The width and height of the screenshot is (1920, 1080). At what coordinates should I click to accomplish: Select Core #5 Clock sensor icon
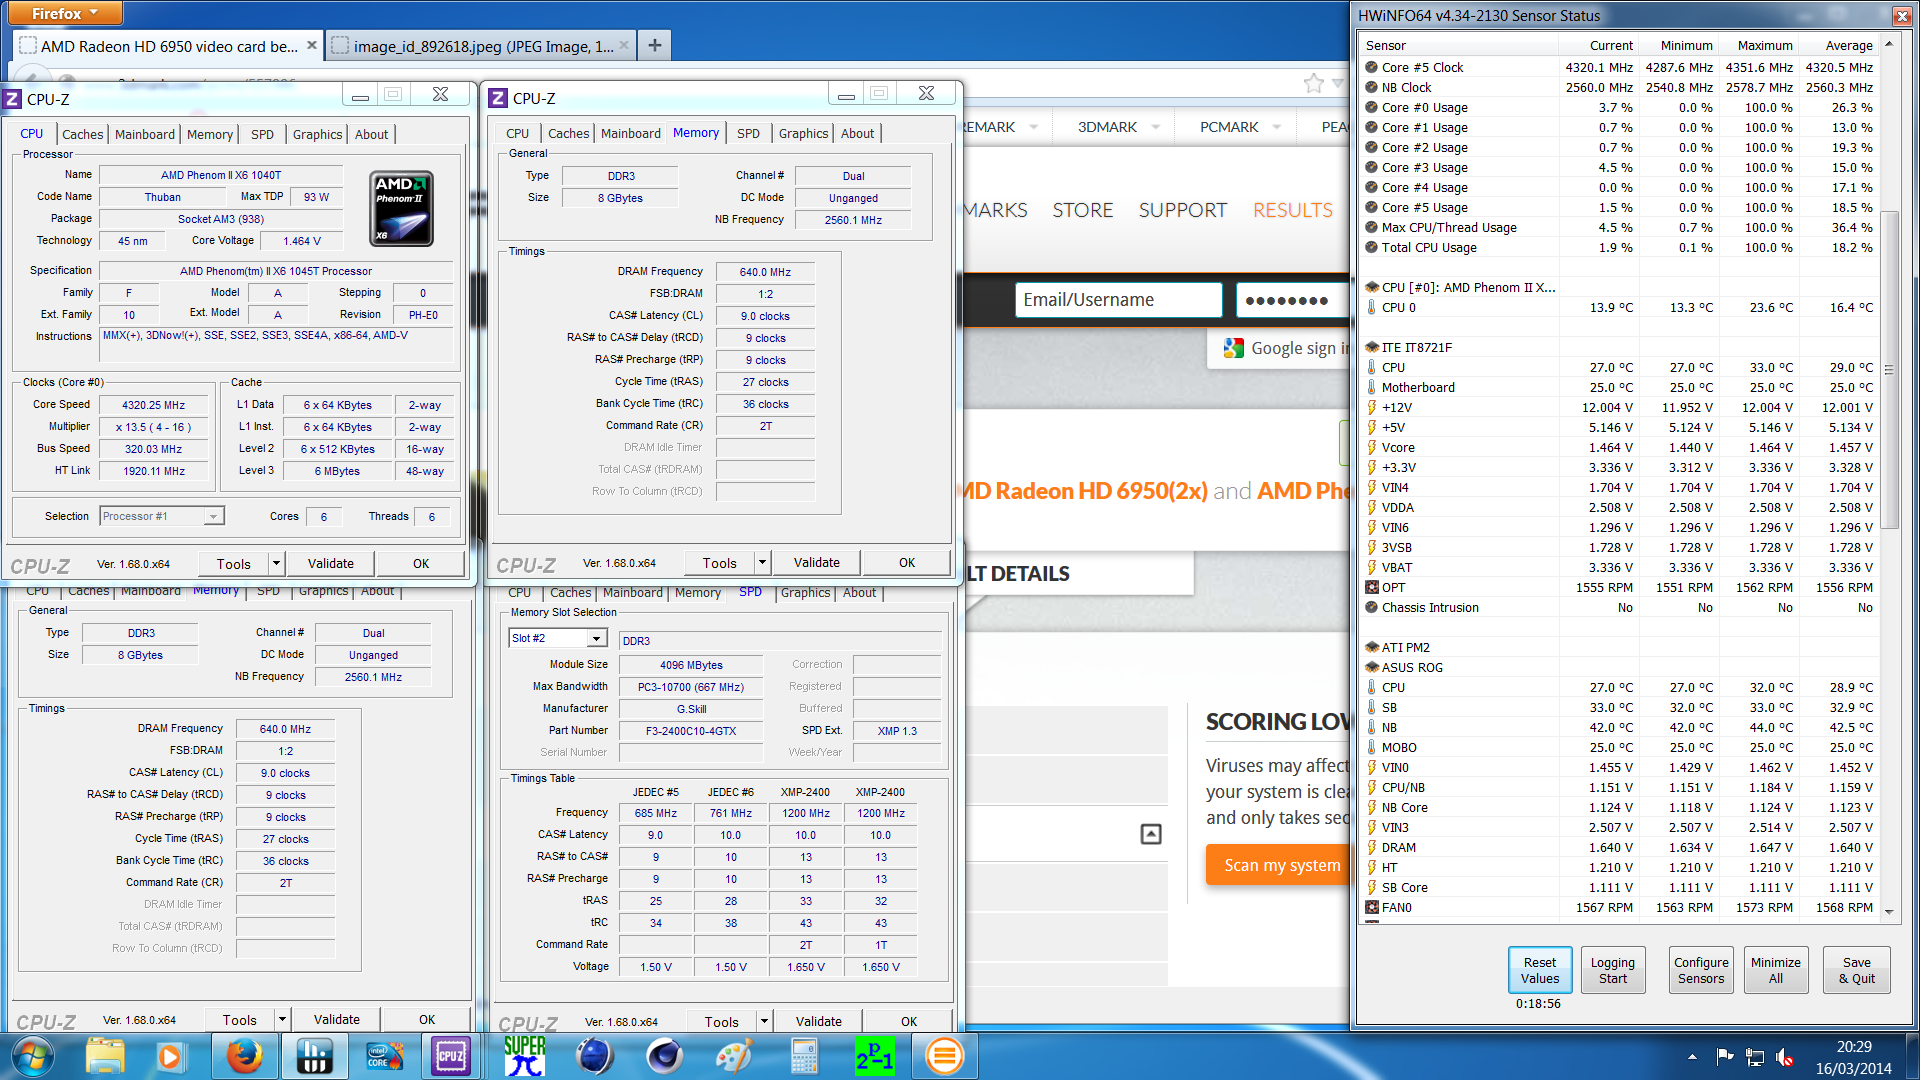pyautogui.click(x=1372, y=67)
